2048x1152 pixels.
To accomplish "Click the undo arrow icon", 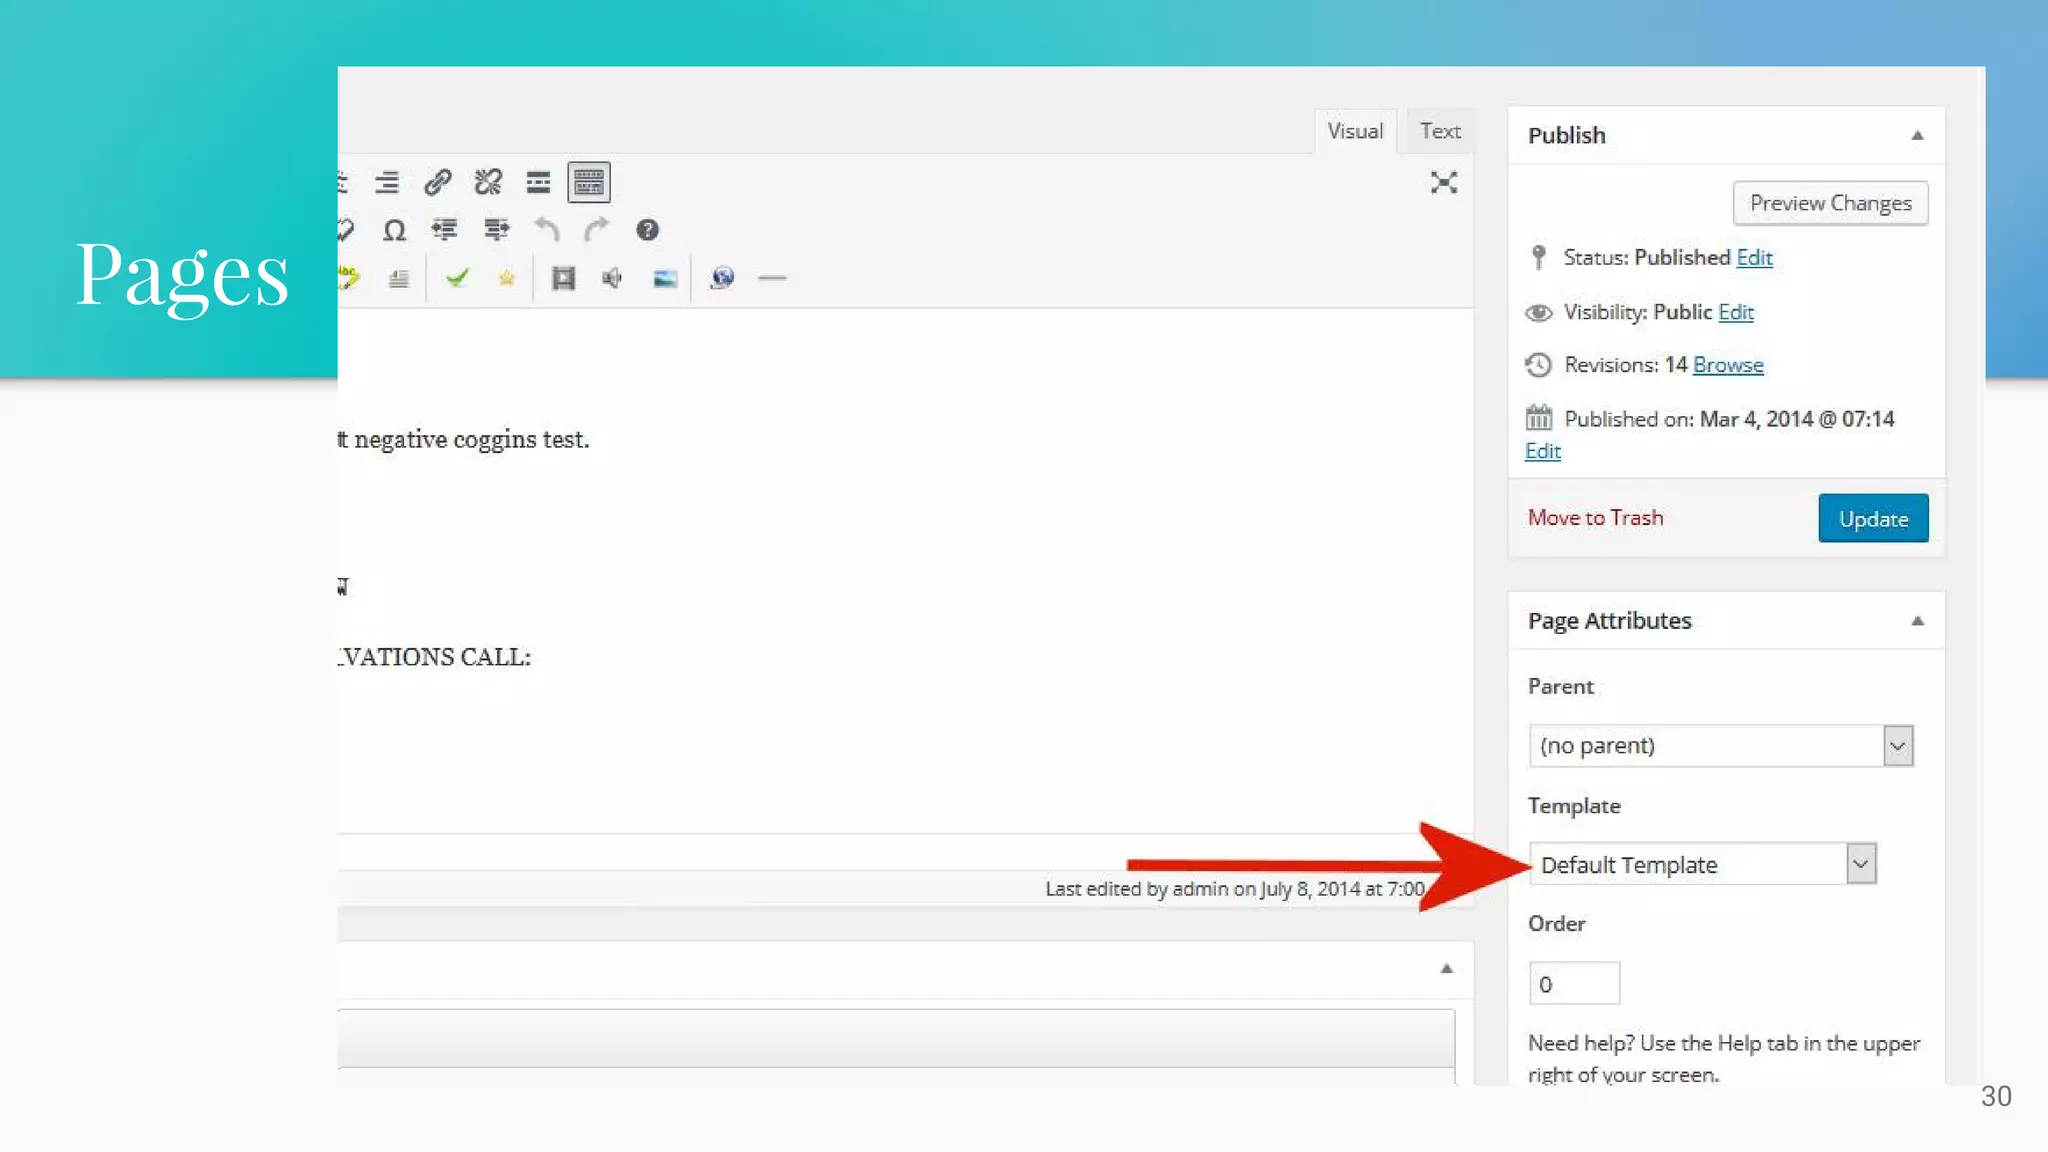I will [546, 230].
